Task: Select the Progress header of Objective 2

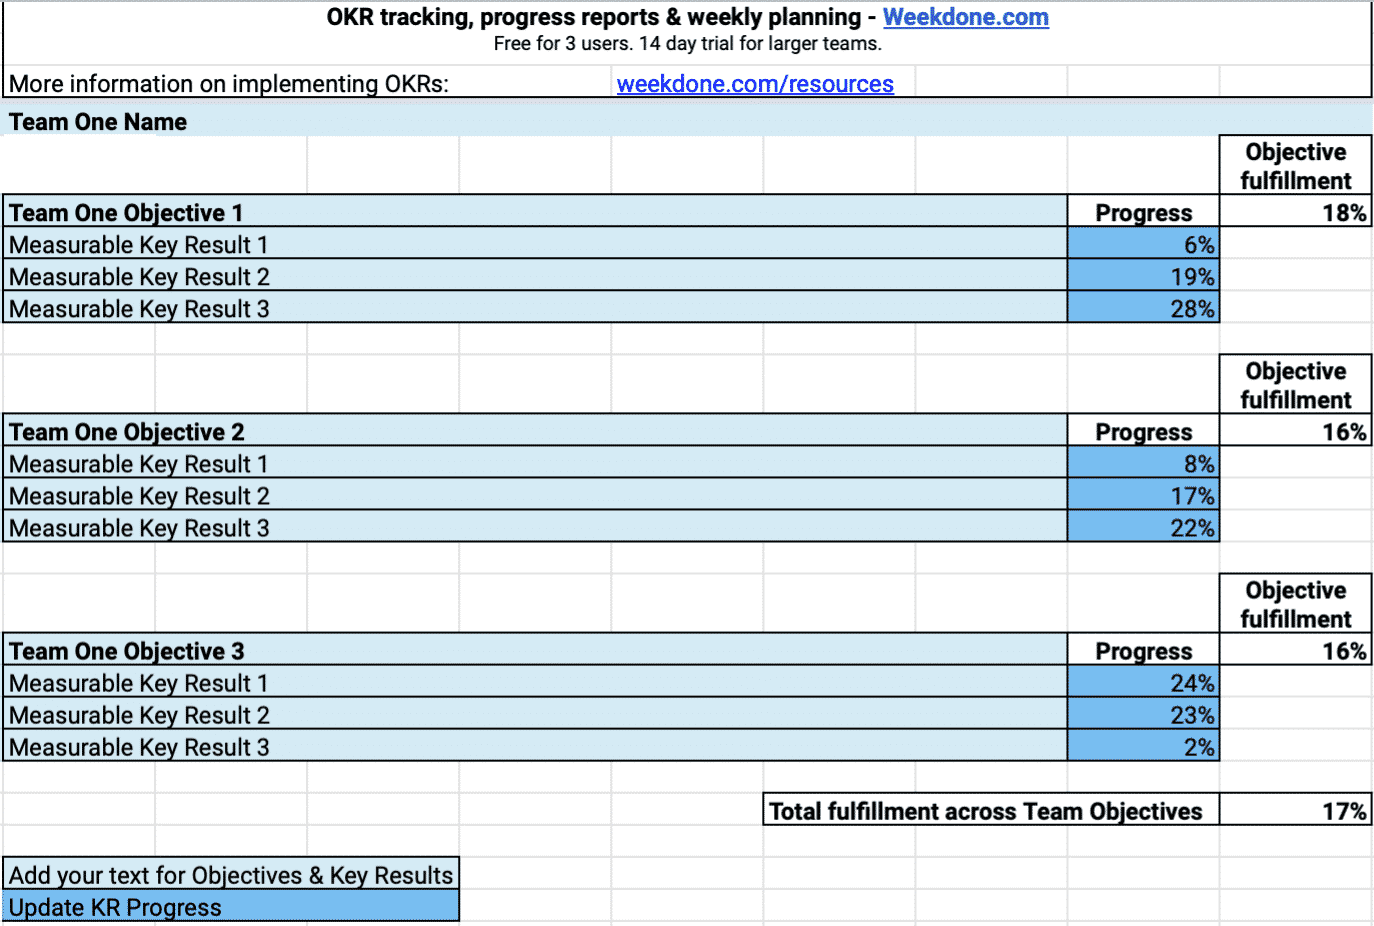Action: 1144,431
